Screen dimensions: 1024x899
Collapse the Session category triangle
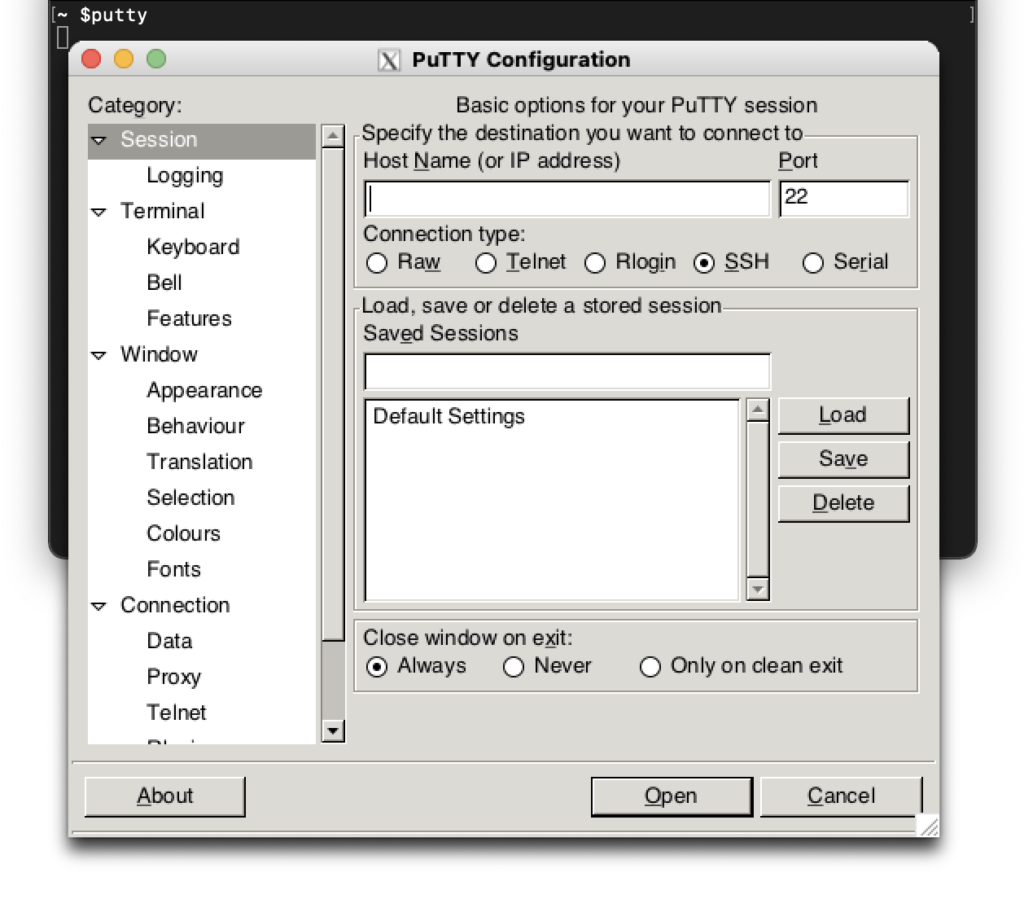click(x=99, y=140)
